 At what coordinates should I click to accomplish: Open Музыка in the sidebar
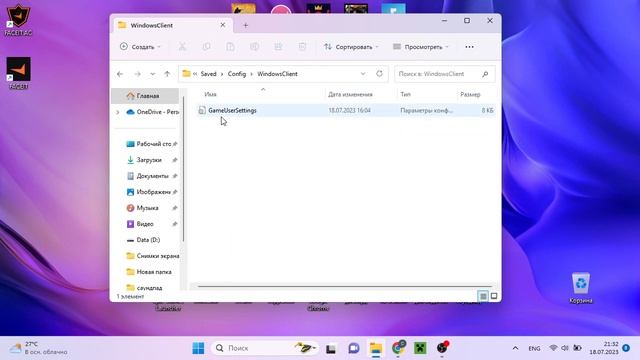click(151, 208)
